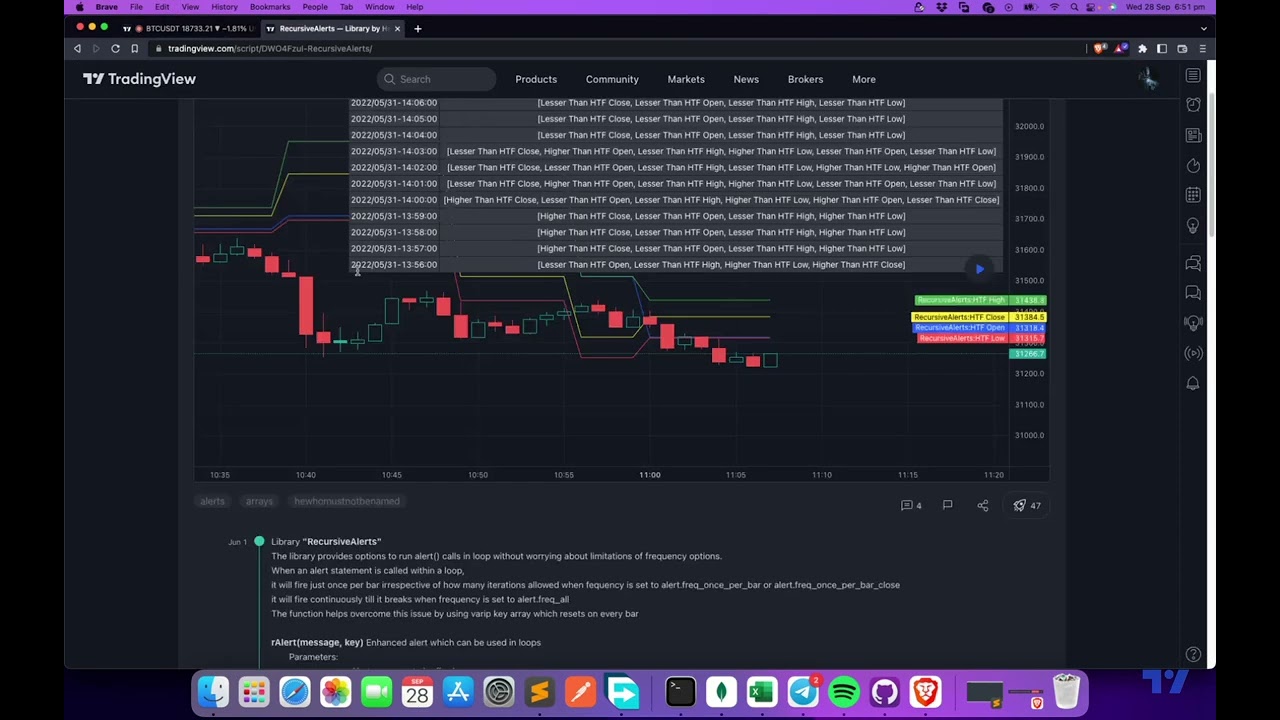1280x720 pixels.
Task: Close the RecursiveAlerts tab
Action: click(397, 28)
